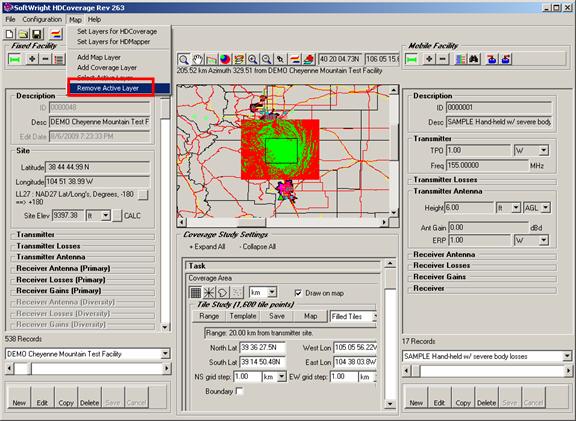Open the Site Elev ft unit dropdown

click(106, 215)
